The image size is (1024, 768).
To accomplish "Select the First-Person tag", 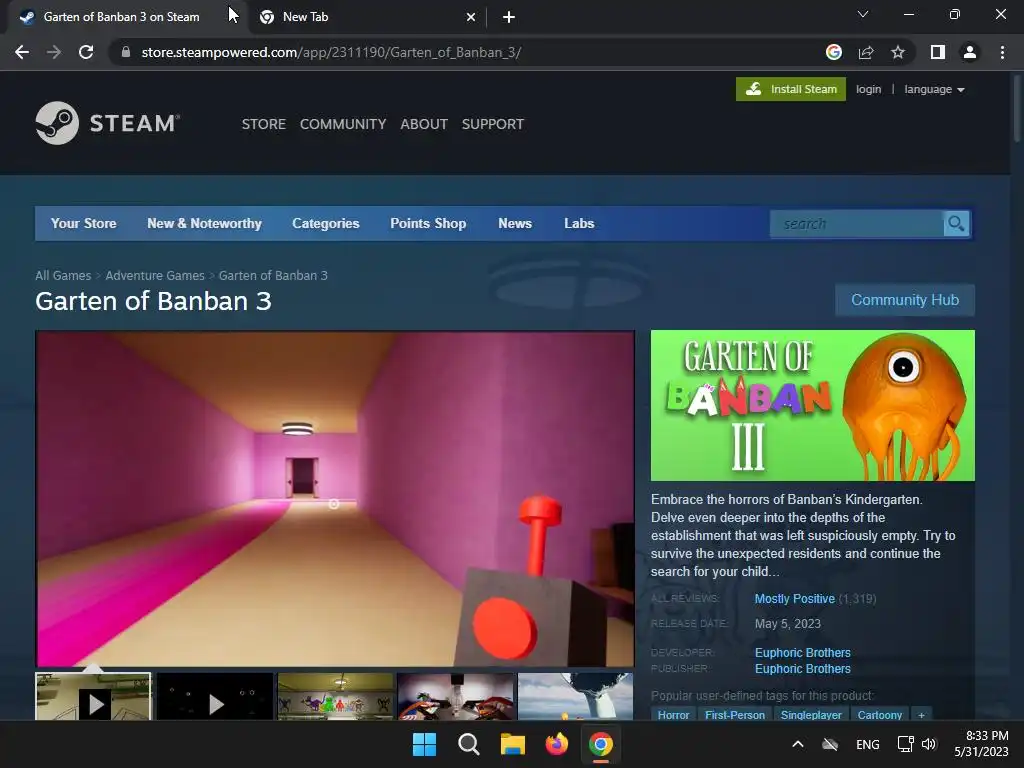I will tap(735, 715).
